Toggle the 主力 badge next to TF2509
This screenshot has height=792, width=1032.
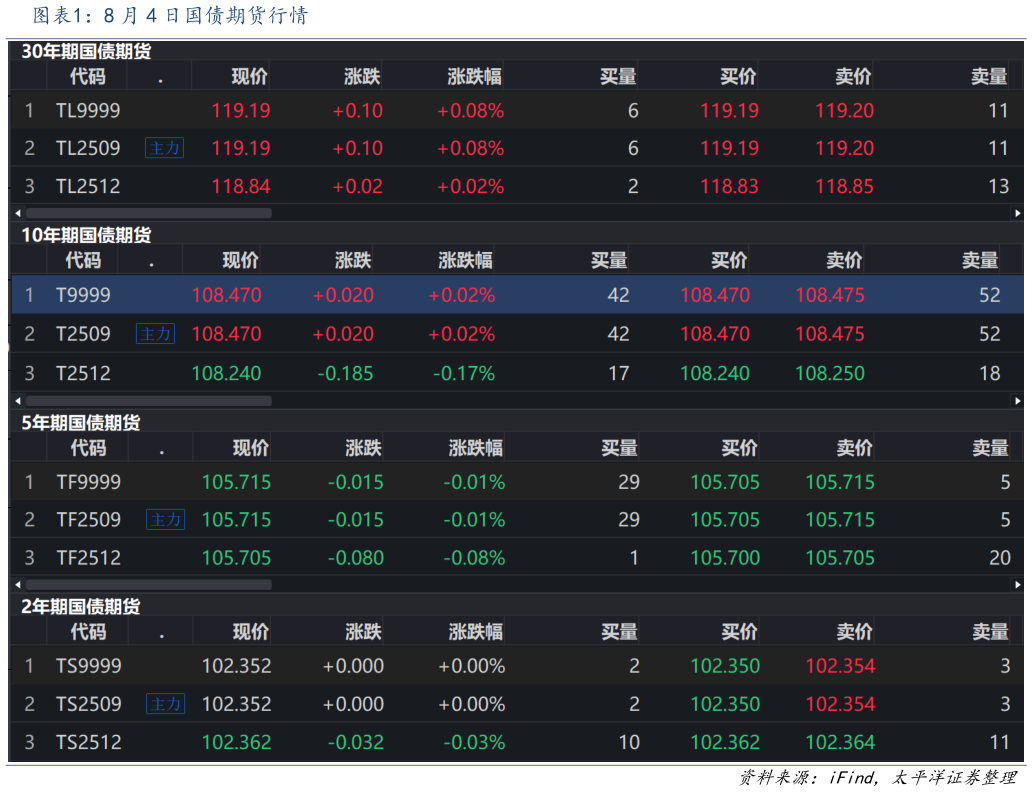[x=164, y=520]
